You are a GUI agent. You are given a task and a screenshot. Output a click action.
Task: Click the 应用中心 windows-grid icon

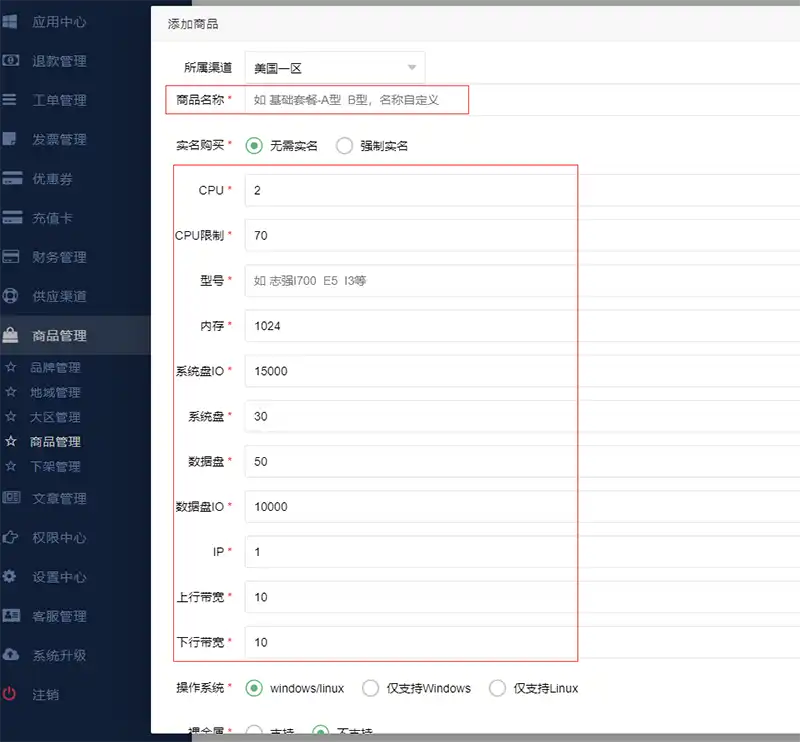pyautogui.click(x=10, y=22)
